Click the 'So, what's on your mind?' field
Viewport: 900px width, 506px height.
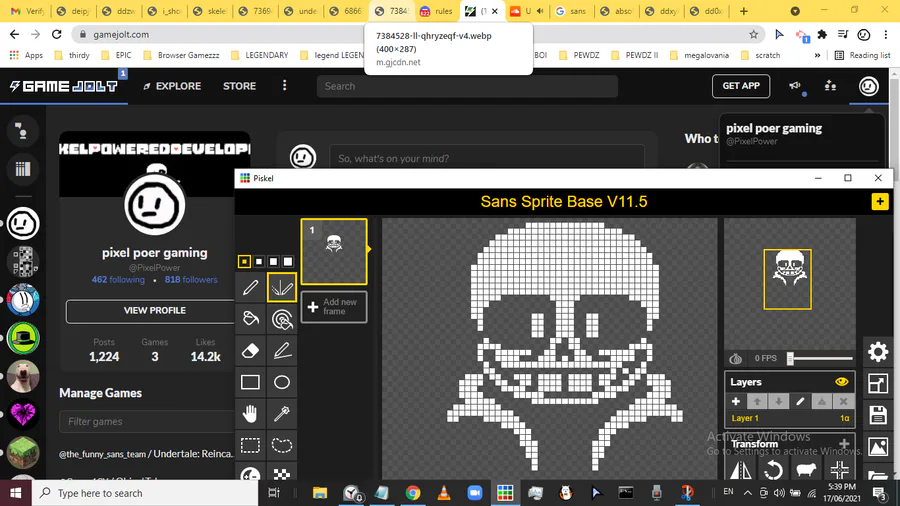[487, 158]
